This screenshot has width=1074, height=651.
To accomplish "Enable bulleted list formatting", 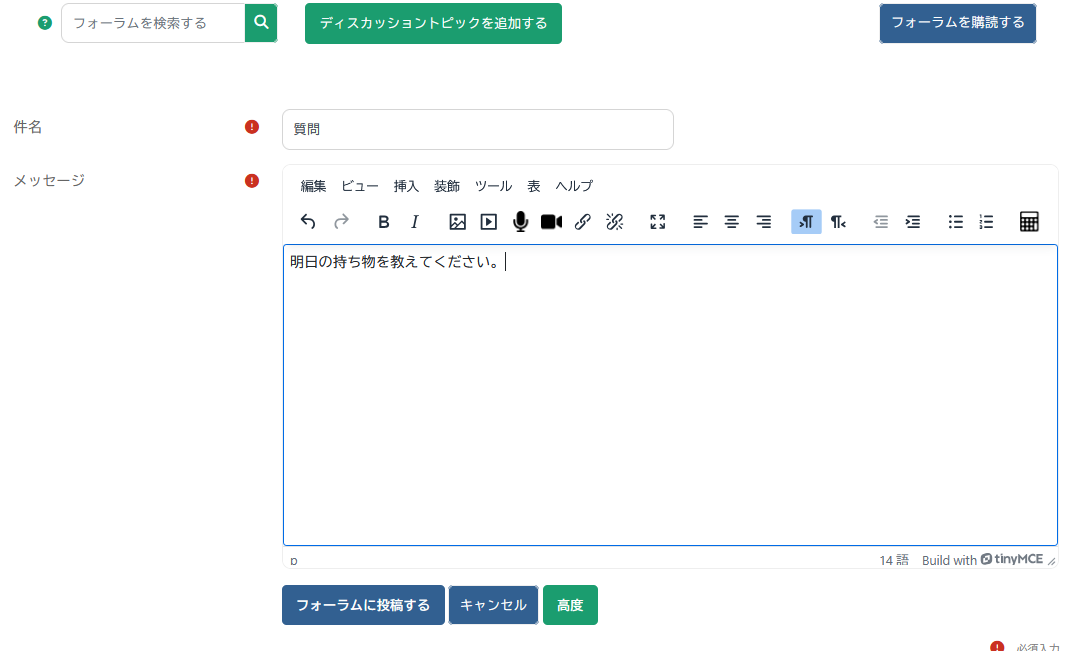I will (955, 221).
